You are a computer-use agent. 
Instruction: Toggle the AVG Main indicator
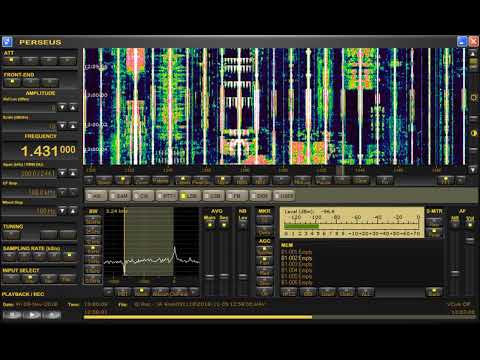(210, 225)
